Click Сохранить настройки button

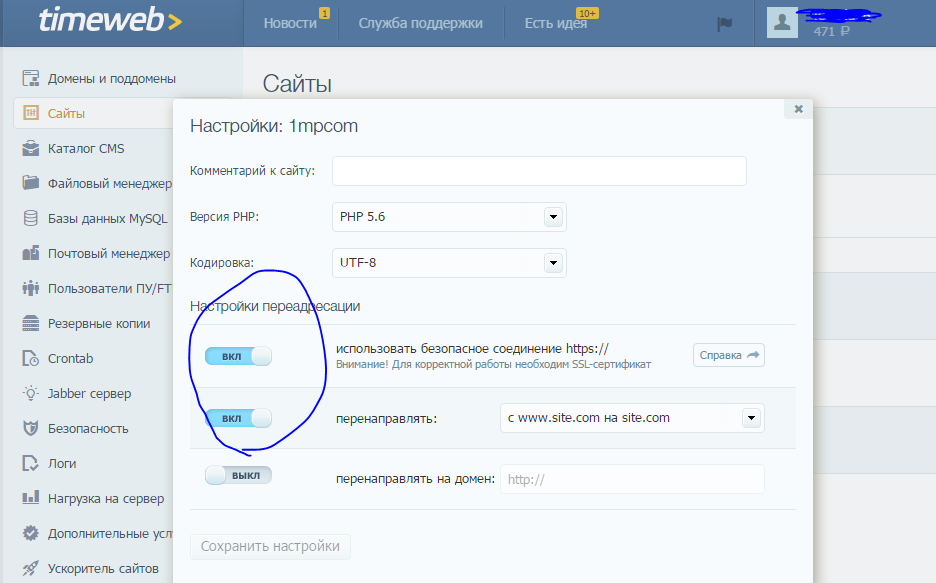pos(270,546)
